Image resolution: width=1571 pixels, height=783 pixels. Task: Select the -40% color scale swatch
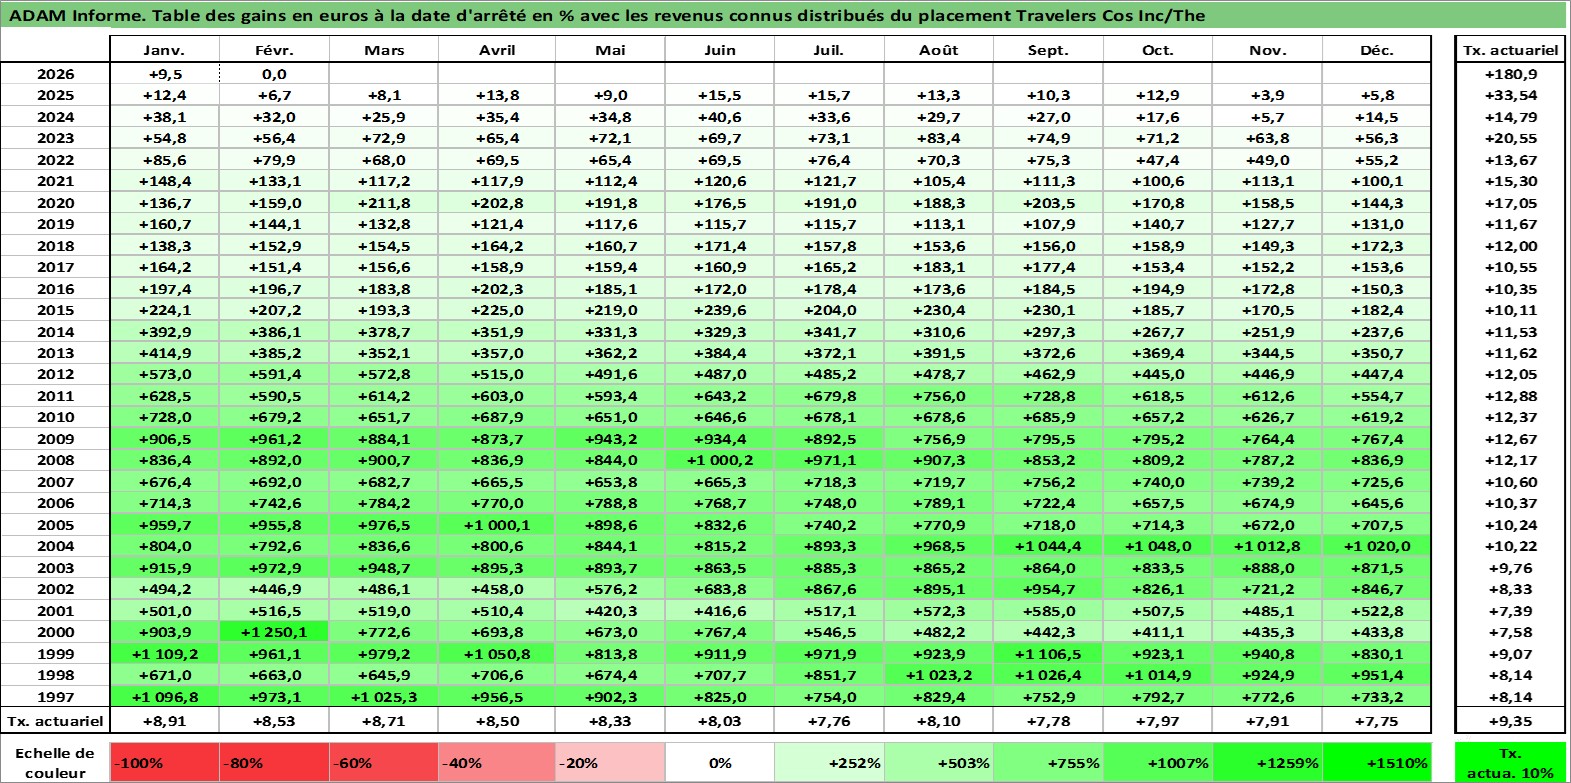[497, 762]
